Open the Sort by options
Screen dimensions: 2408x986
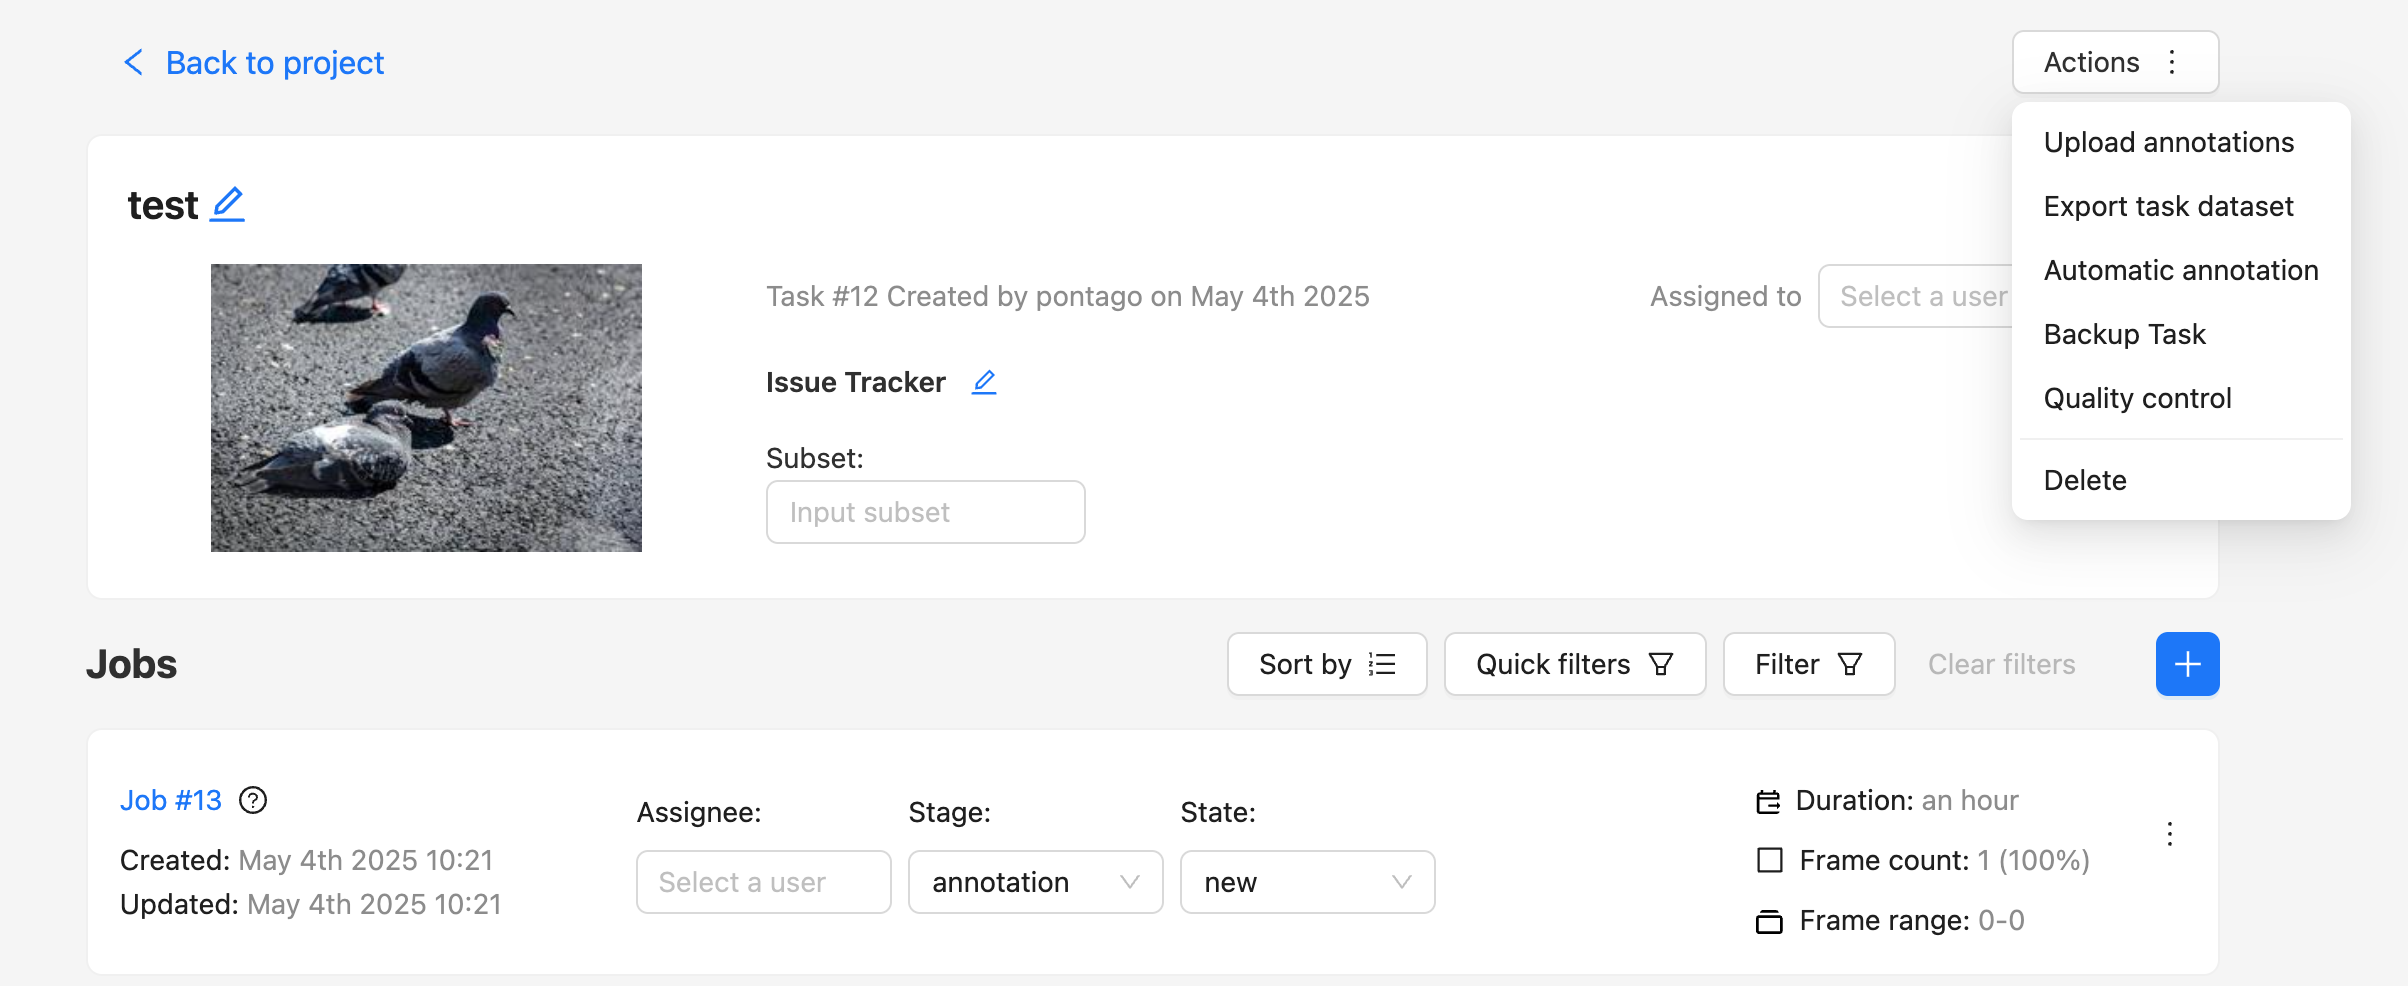[x=1326, y=664]
